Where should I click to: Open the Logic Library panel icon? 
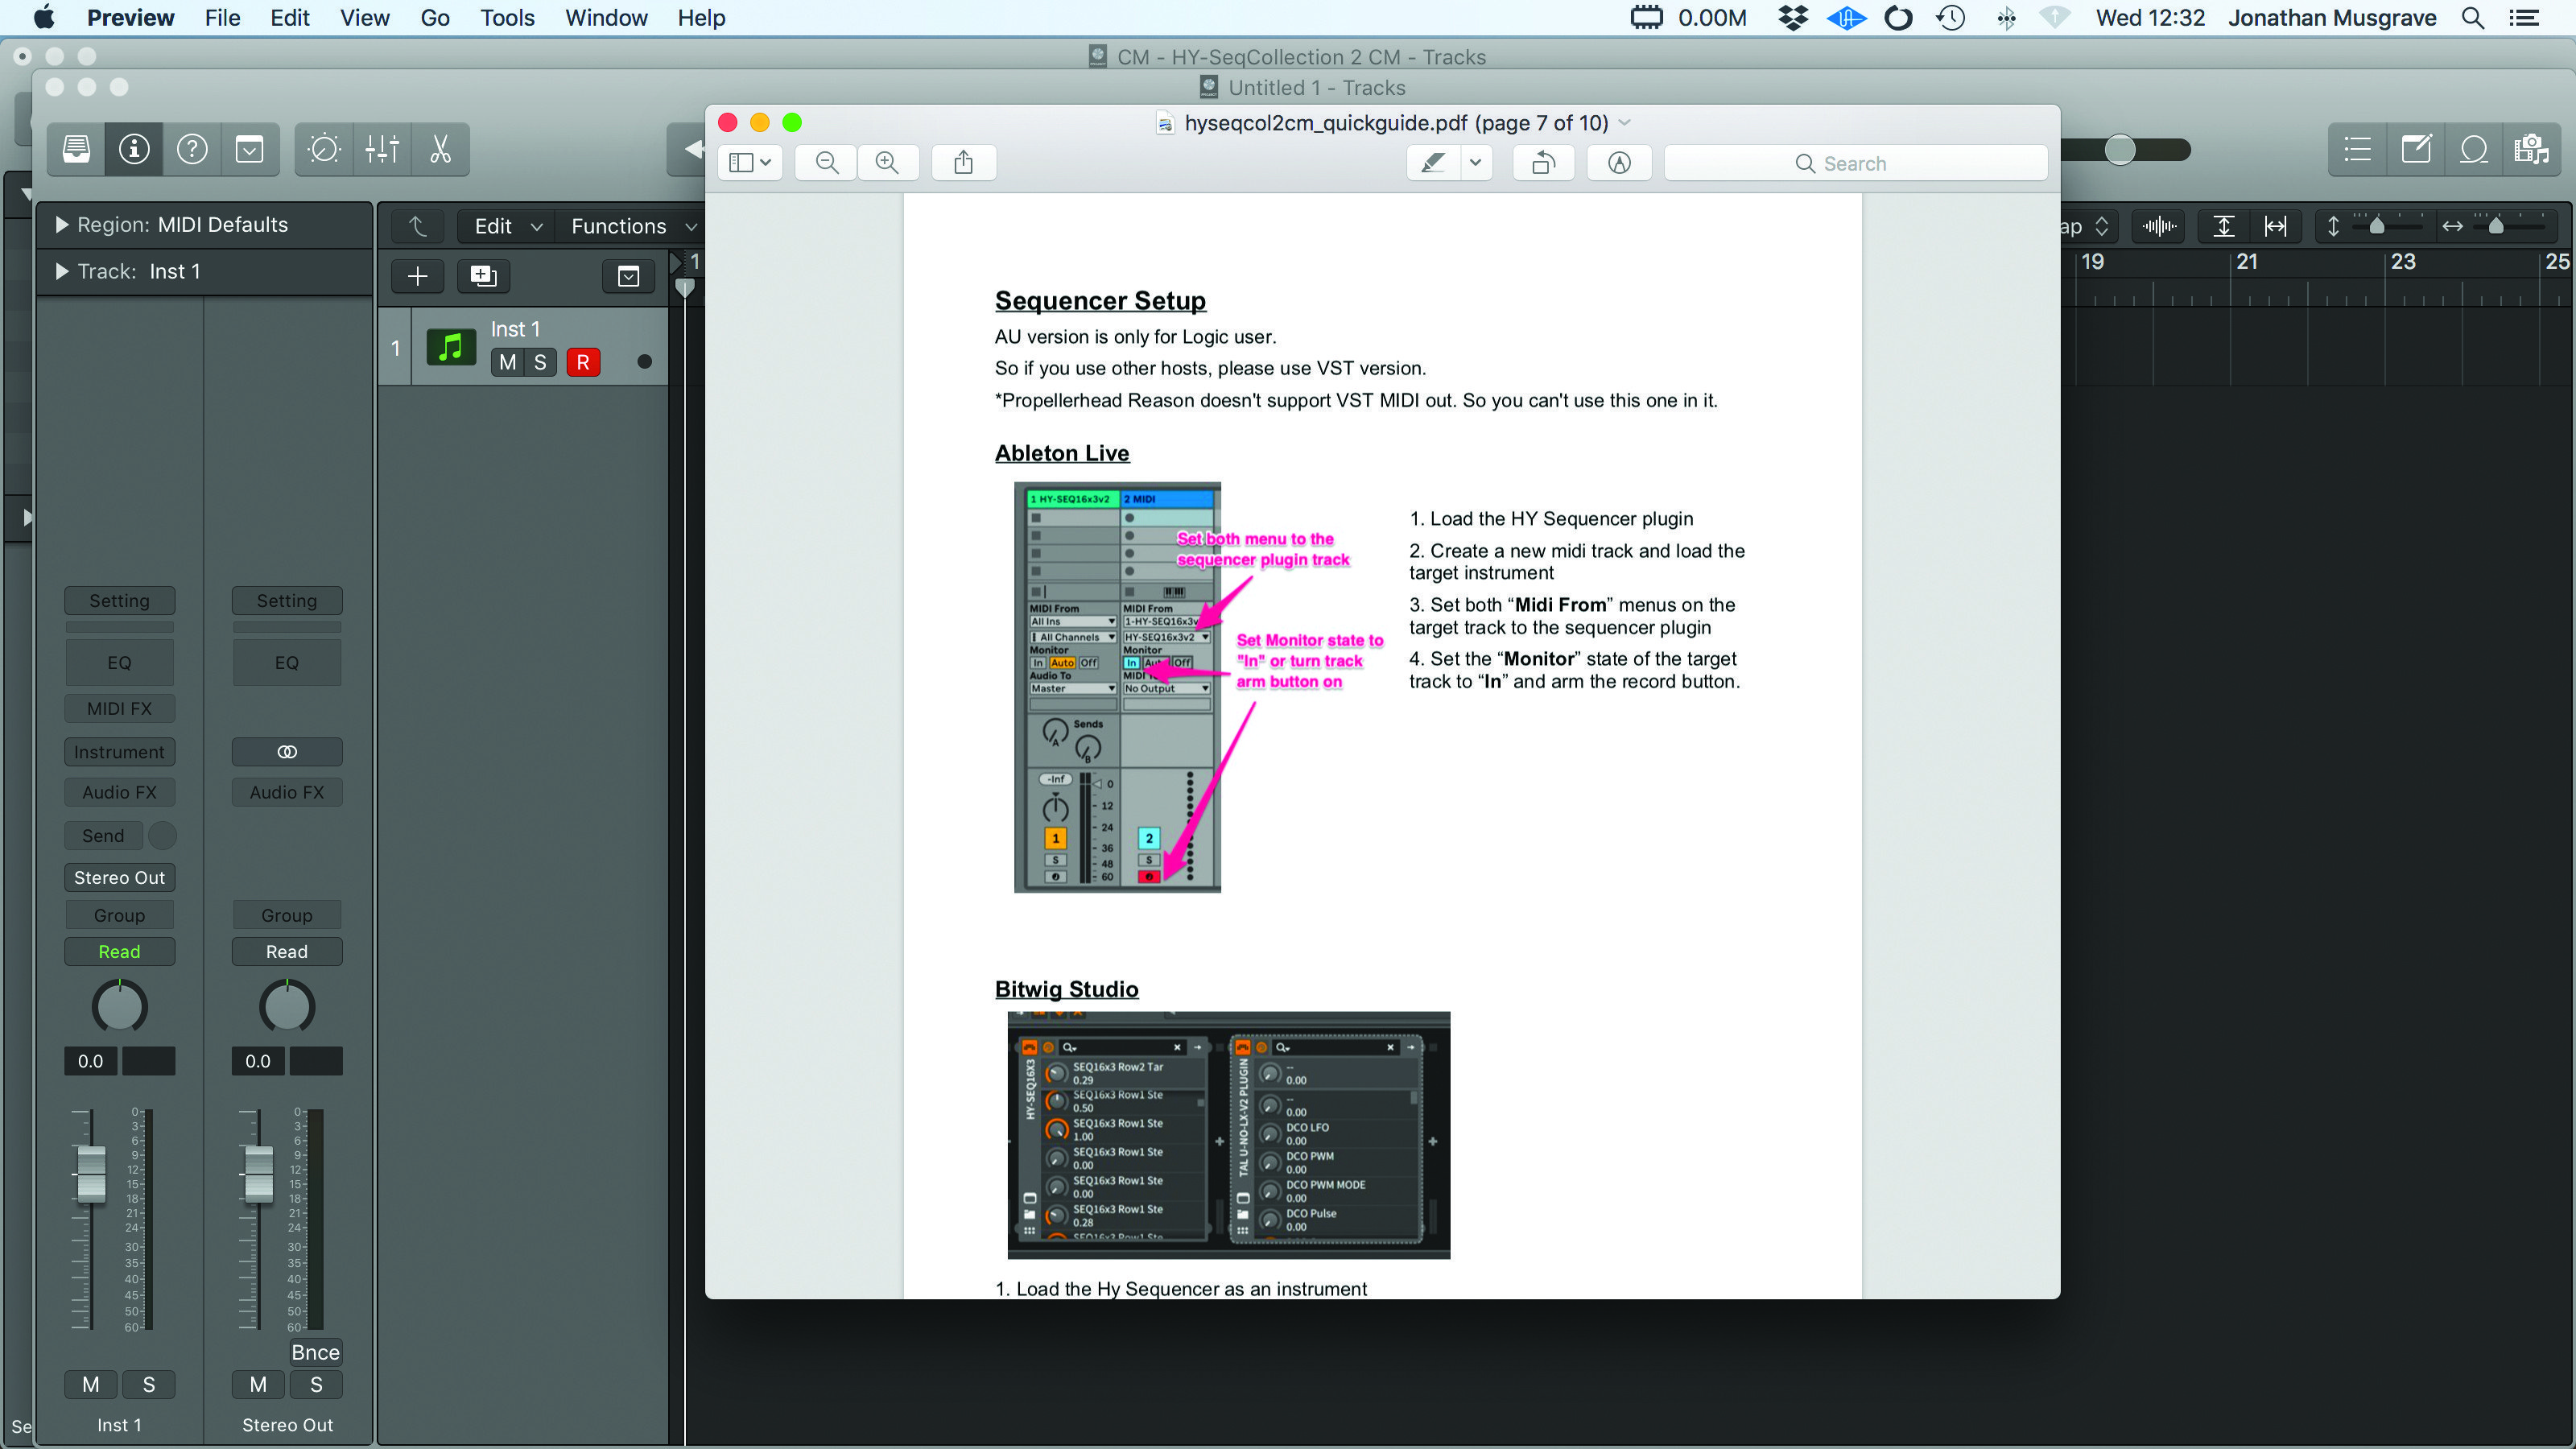pos(76,150)
